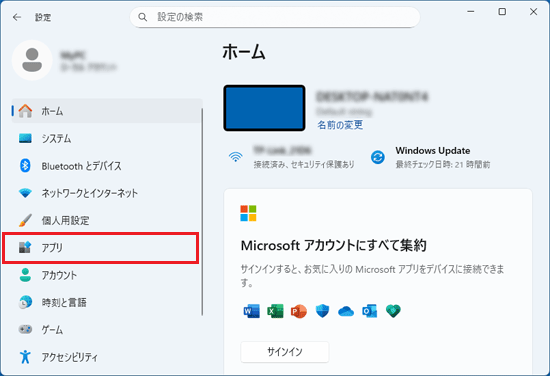This screenshot has height=376, width=550.
Task: Click the Outlook app icon
Action: pyautogui.click(x=370, y=311)
